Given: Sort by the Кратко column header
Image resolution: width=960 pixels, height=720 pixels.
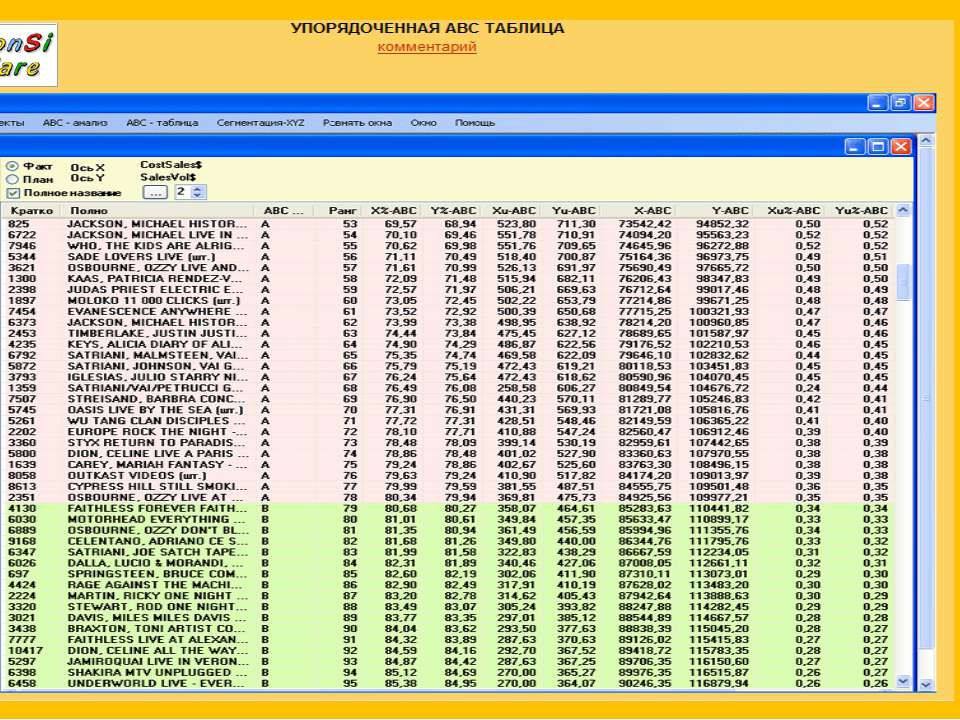Looking at the screenshot, I should (31, 211).
